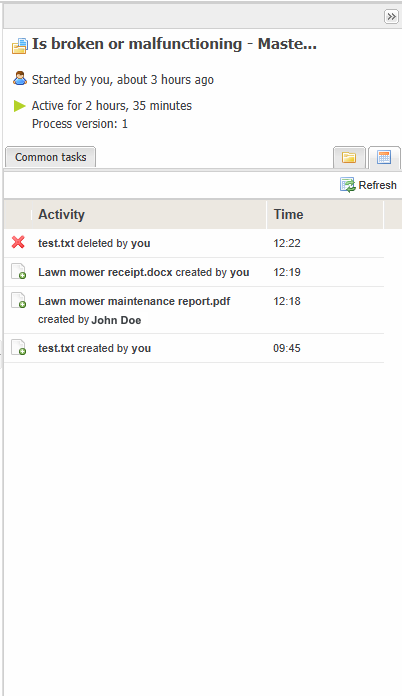
Task: Collapse the side panel with the double-chevron button
Action: click(x=391, y=16)
